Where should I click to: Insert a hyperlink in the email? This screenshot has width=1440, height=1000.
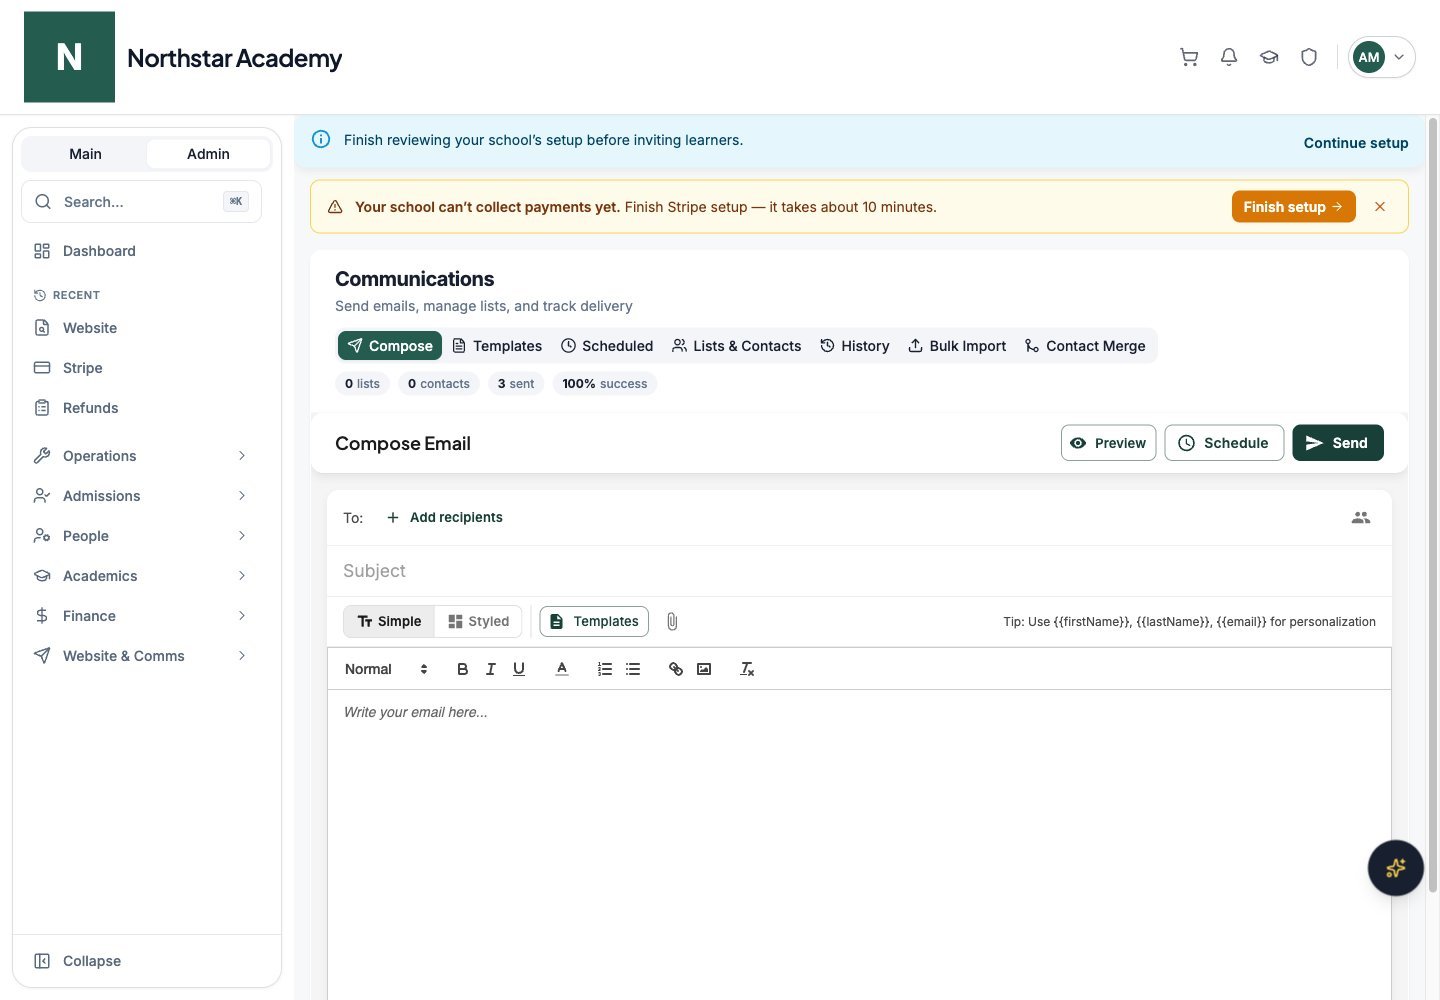click(x=676, y=669)
